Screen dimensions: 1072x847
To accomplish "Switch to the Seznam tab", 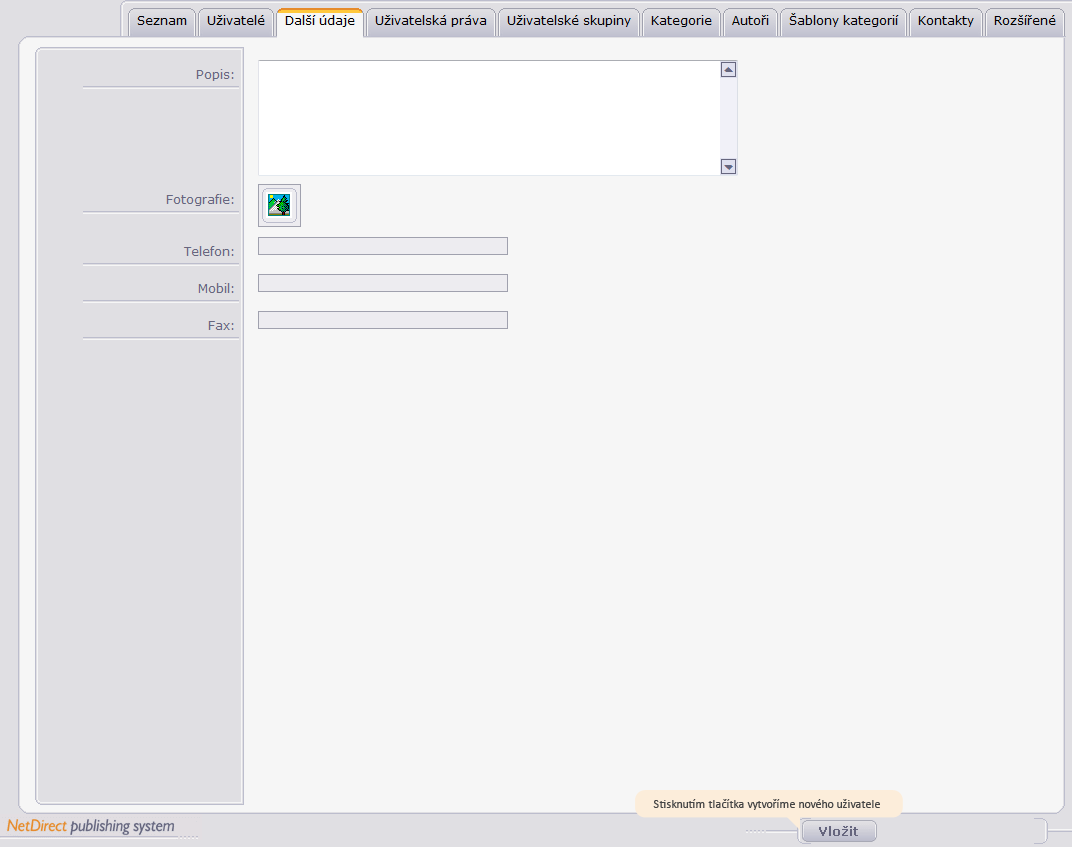I will [162, 21].
